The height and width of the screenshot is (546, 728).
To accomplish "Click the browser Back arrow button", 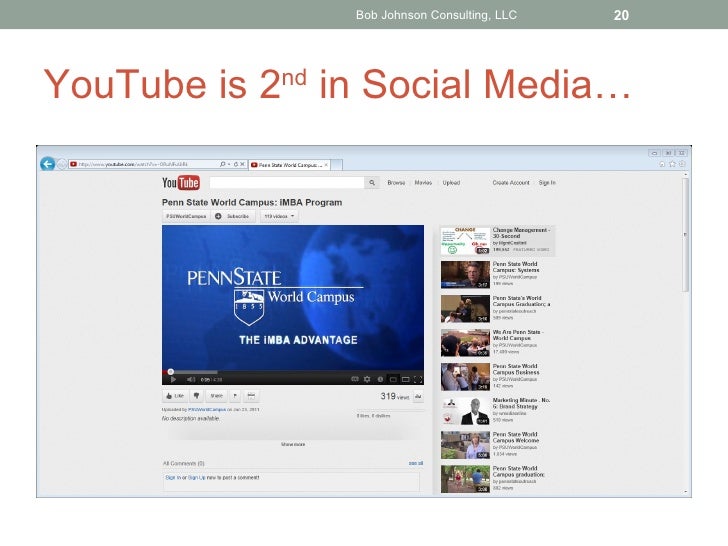I will (x=47, y=164).
